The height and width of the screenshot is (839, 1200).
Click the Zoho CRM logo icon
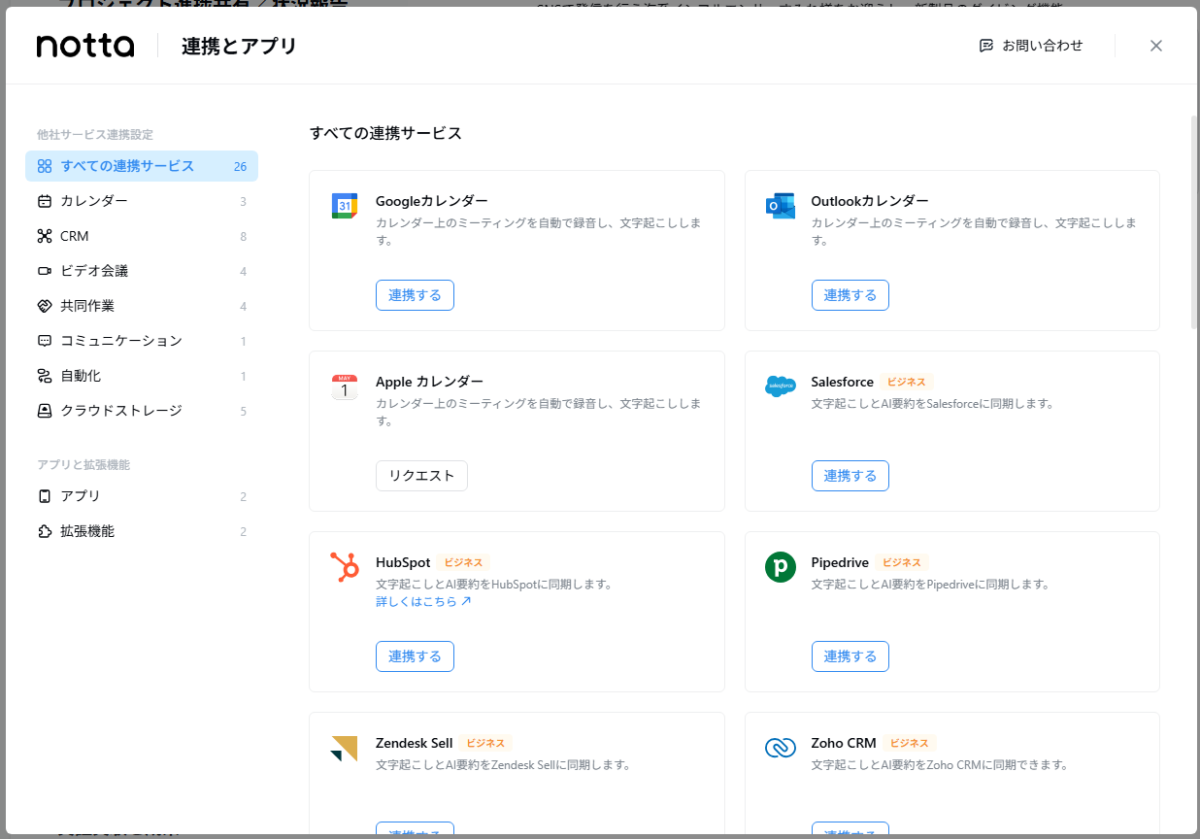pos(779,748)
